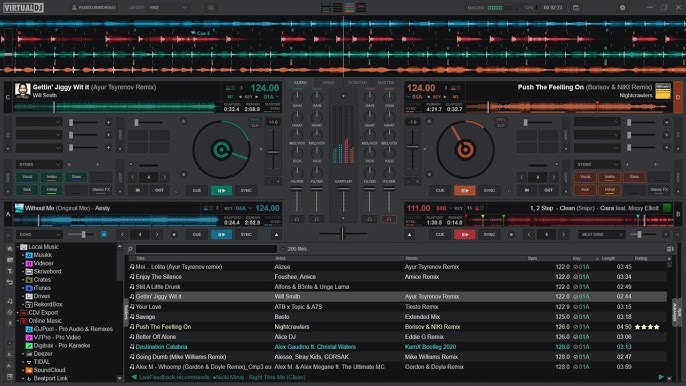The image size is (686, 386).
Task: Click CUE on deck B
Action: pos(440,235)
